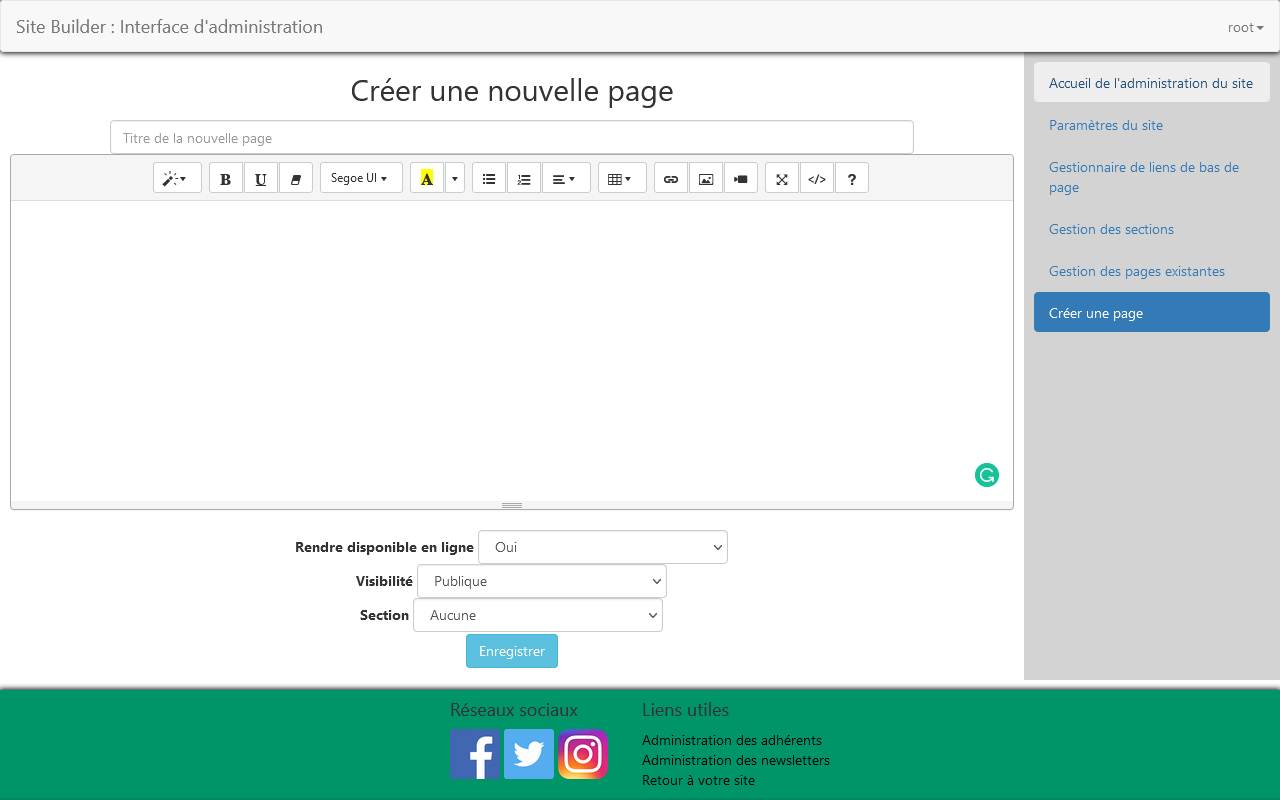Clear font style with eraser icon
The height and width of the screenshot is (800, 1280).
point(296,178)
